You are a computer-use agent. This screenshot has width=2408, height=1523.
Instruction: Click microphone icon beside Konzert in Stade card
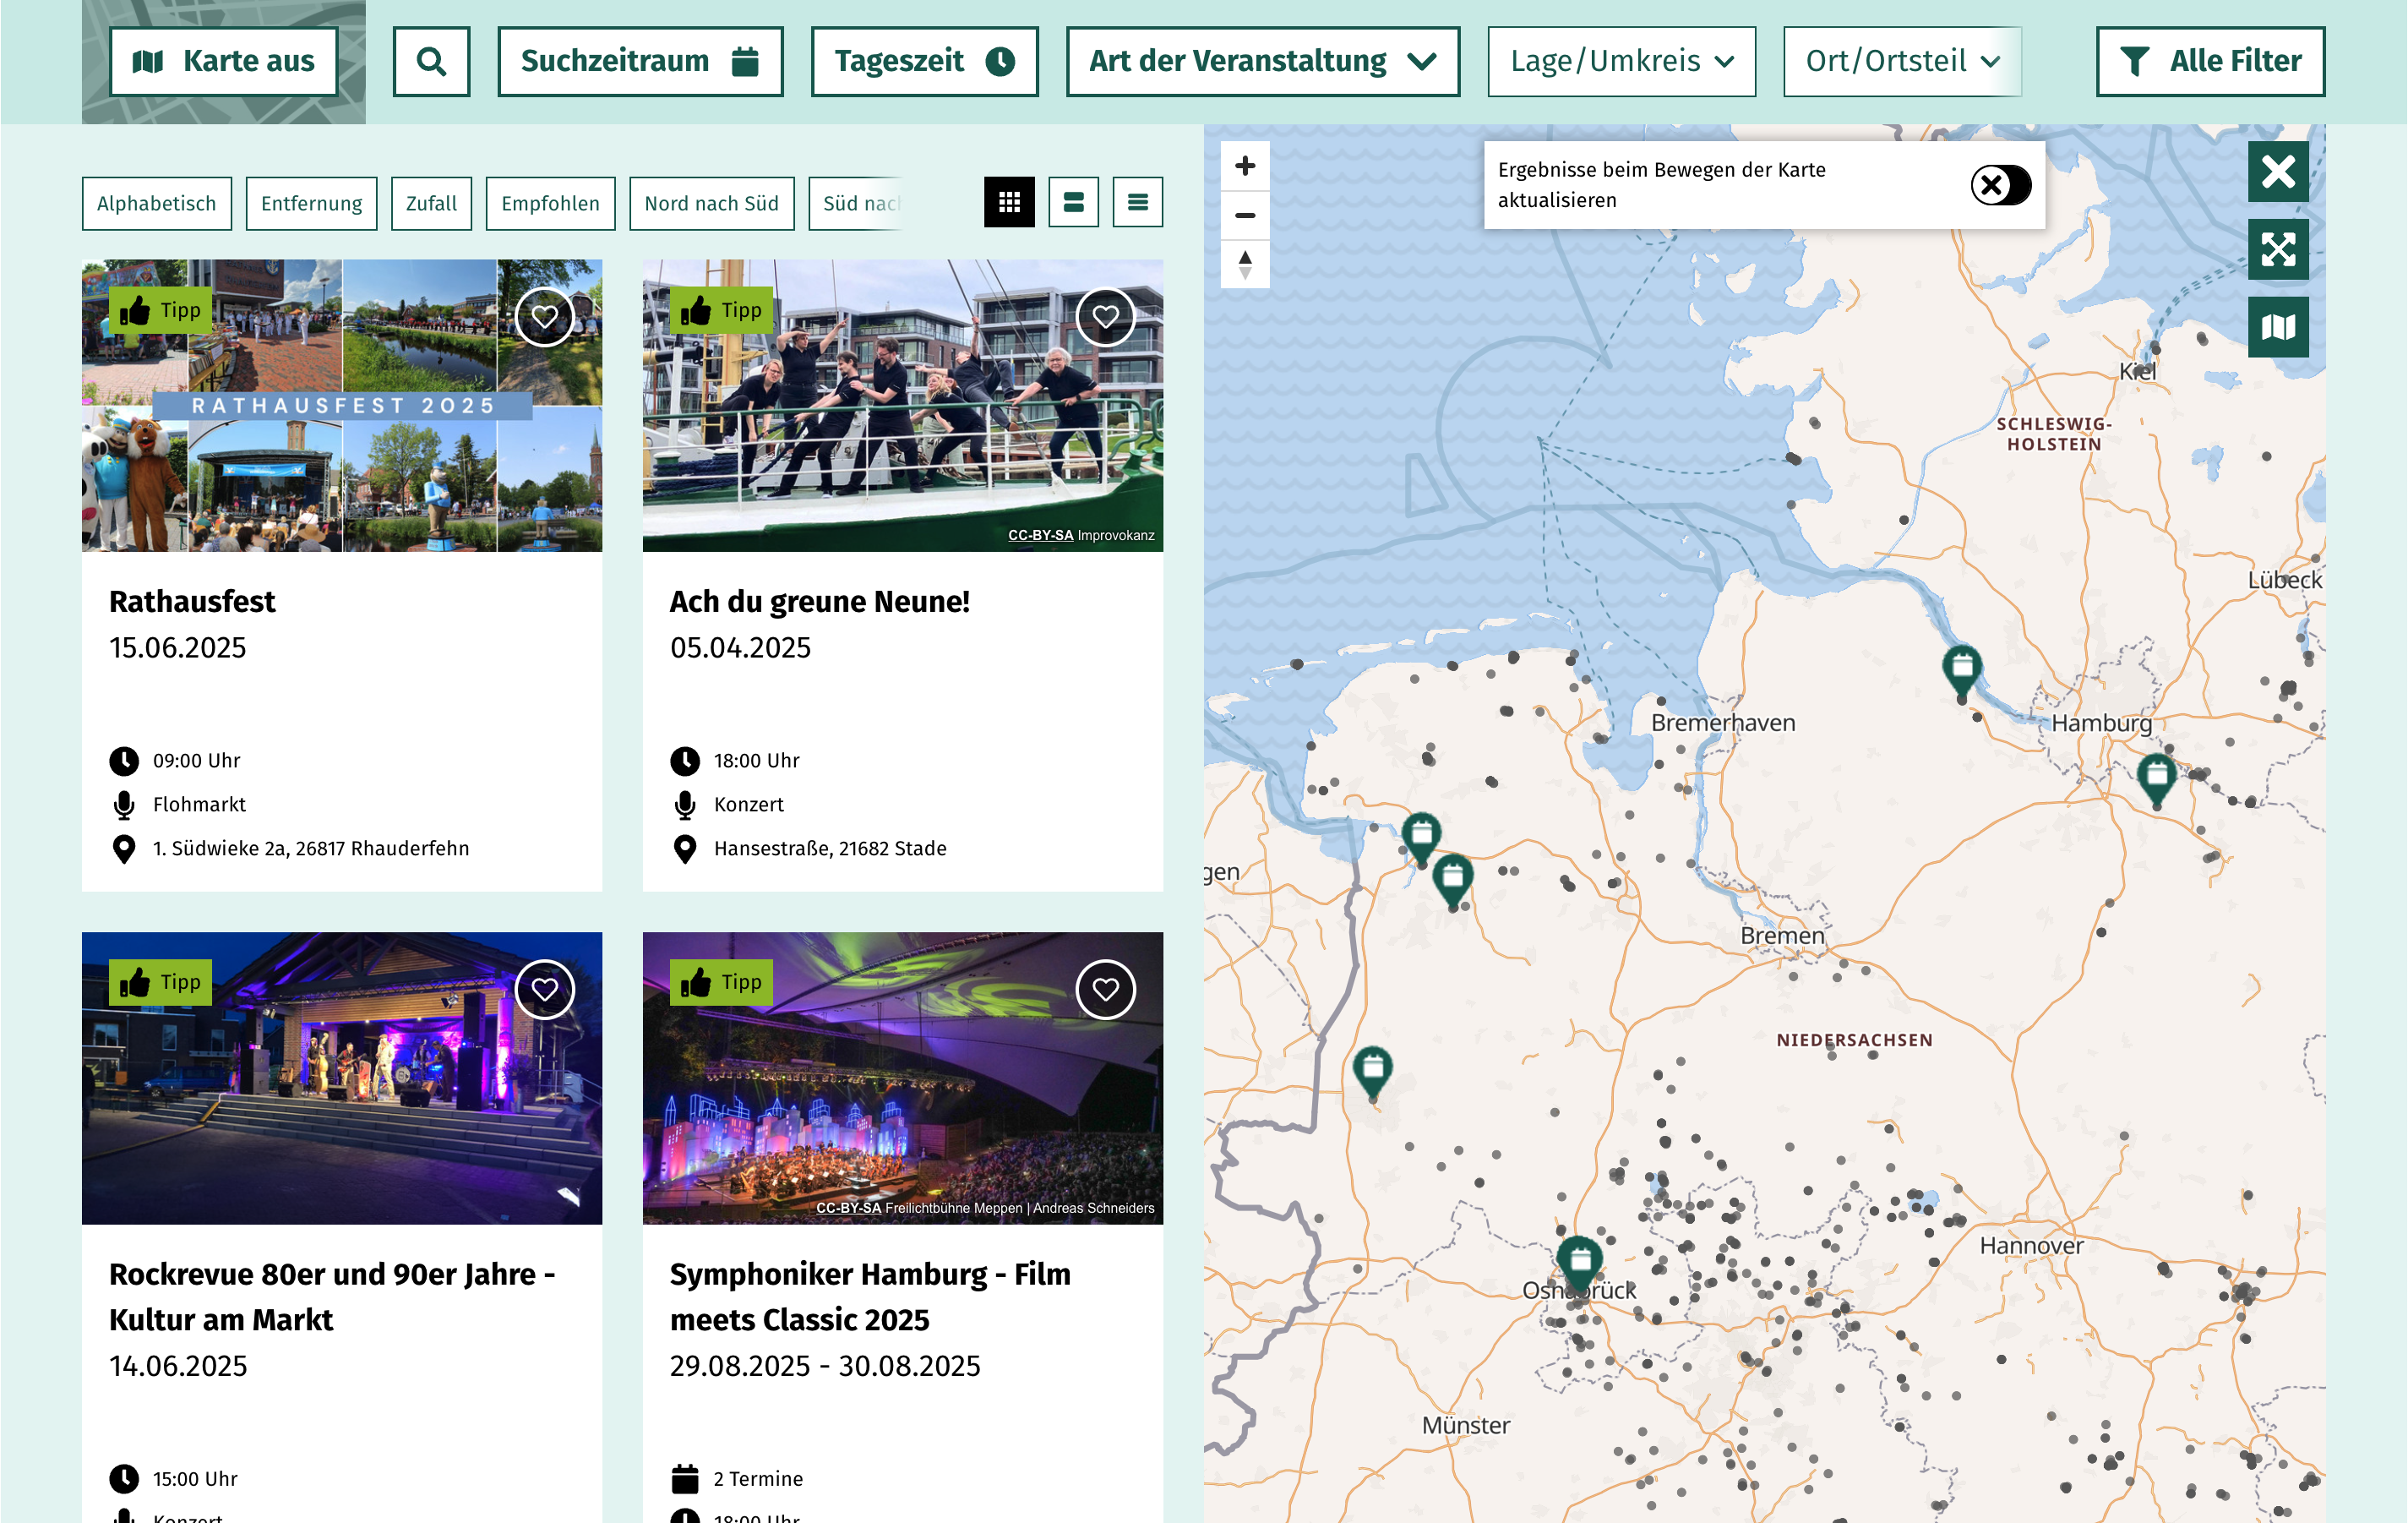[685, 805]
